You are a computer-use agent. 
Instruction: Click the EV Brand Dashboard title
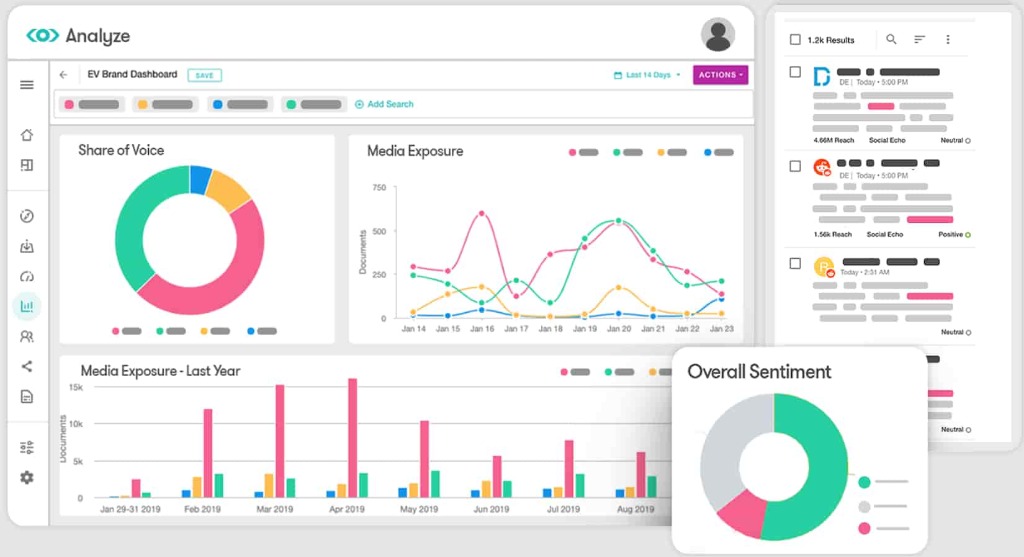click(x=132, y=74)
